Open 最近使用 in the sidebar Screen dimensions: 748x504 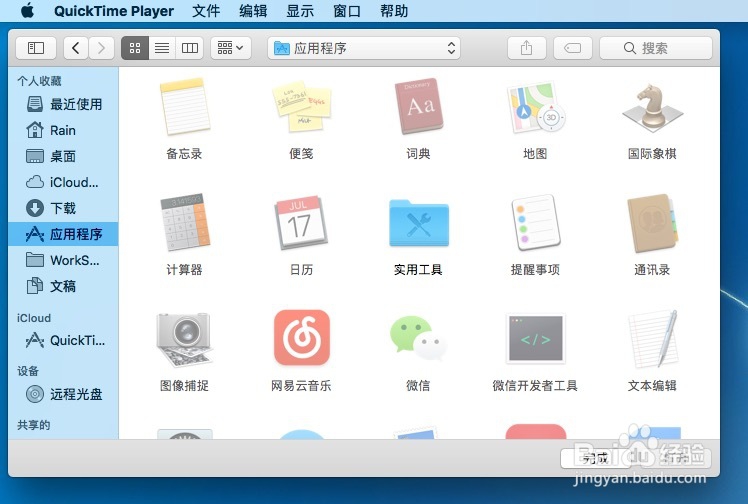click(63, 104)
